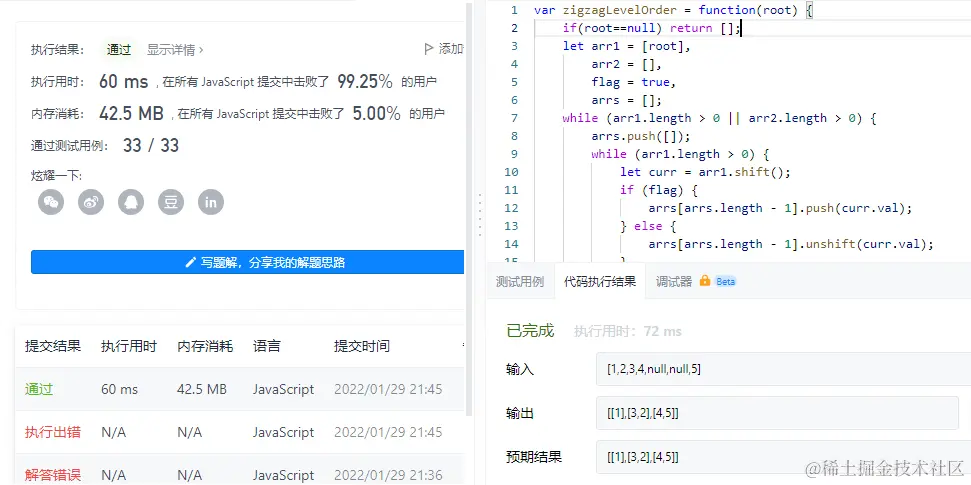The height and width of the screenshot is (485, 971).
Task: Click the 42.5 MB cell in table
Action: (x=202, y=390)
